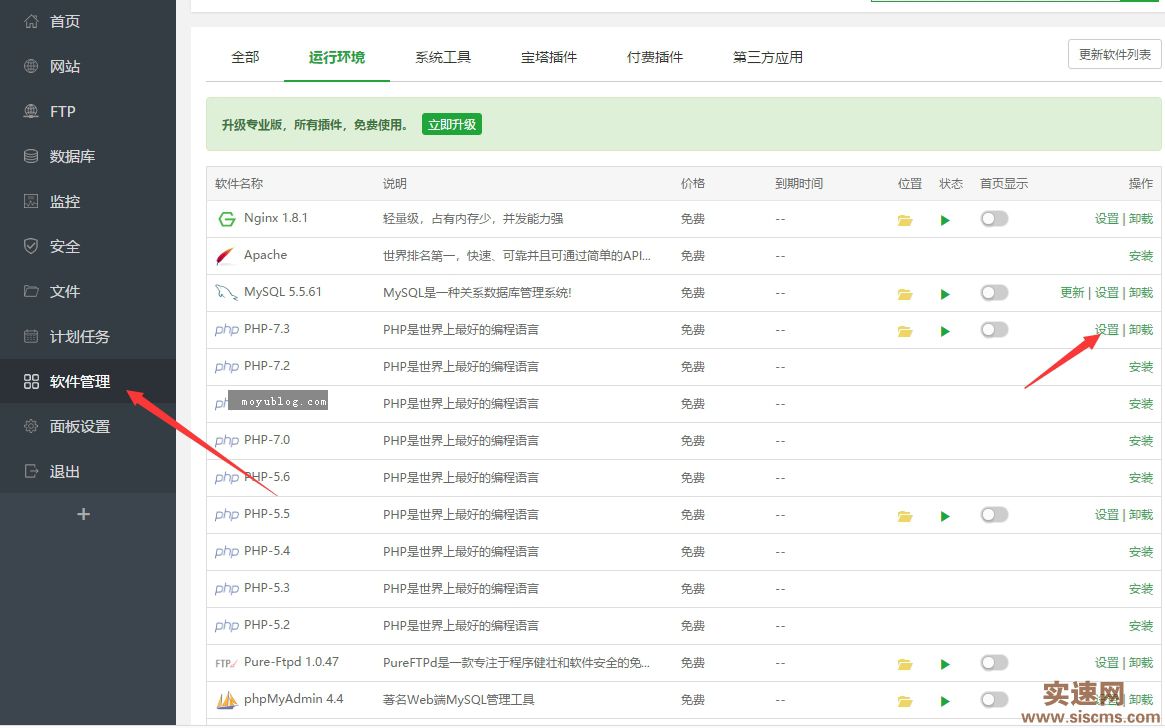This screenshot has width=1165, height=728.
Task: Switch to the 宝塔插件 tab
Action: (549, 57)
